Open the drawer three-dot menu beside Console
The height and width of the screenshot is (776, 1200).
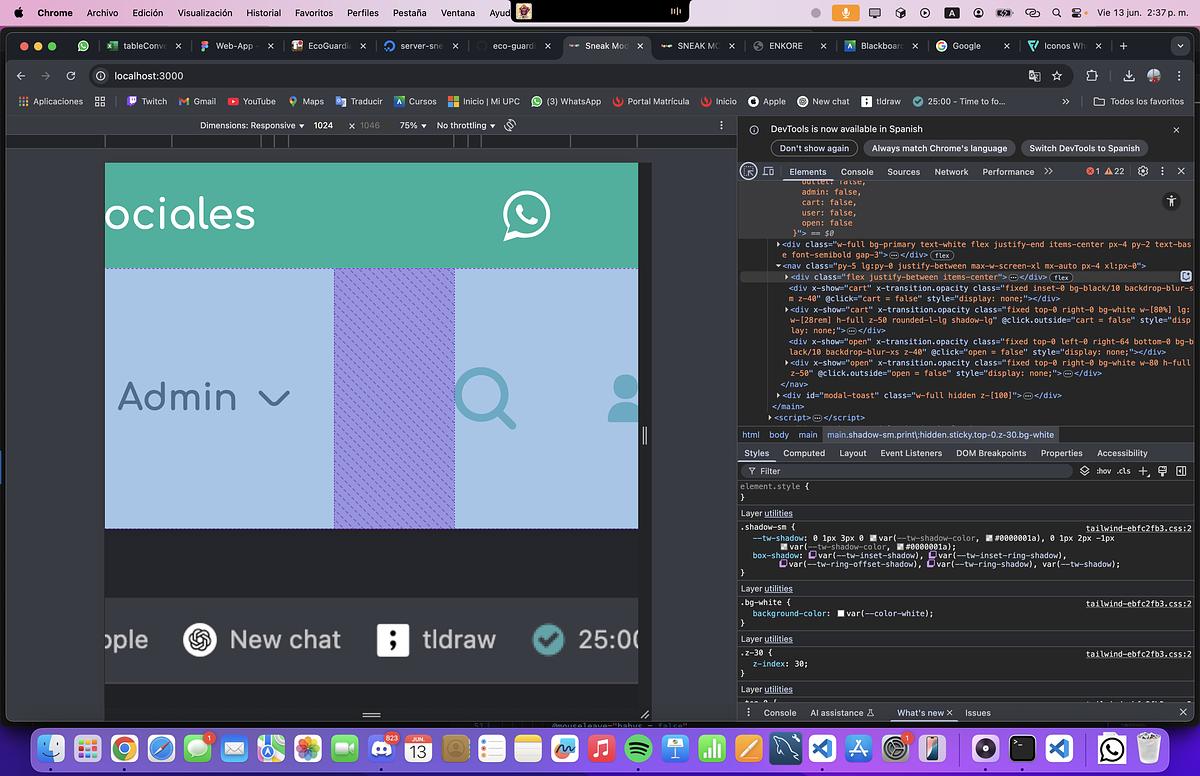[x=749, y=712]
